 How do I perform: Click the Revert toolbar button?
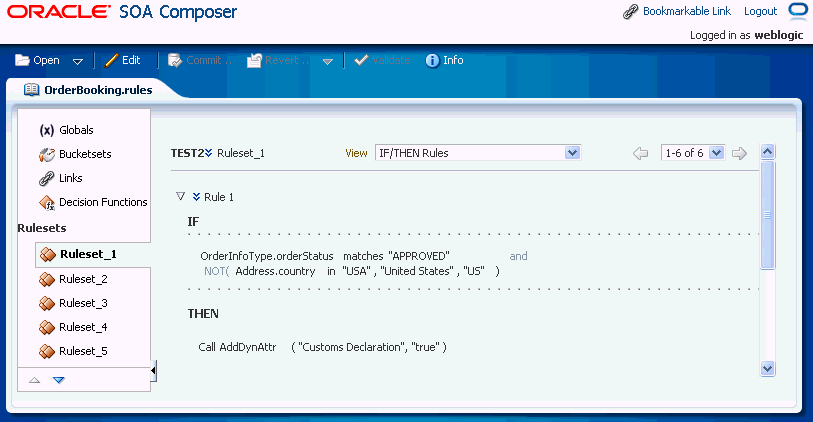point(277,60)
